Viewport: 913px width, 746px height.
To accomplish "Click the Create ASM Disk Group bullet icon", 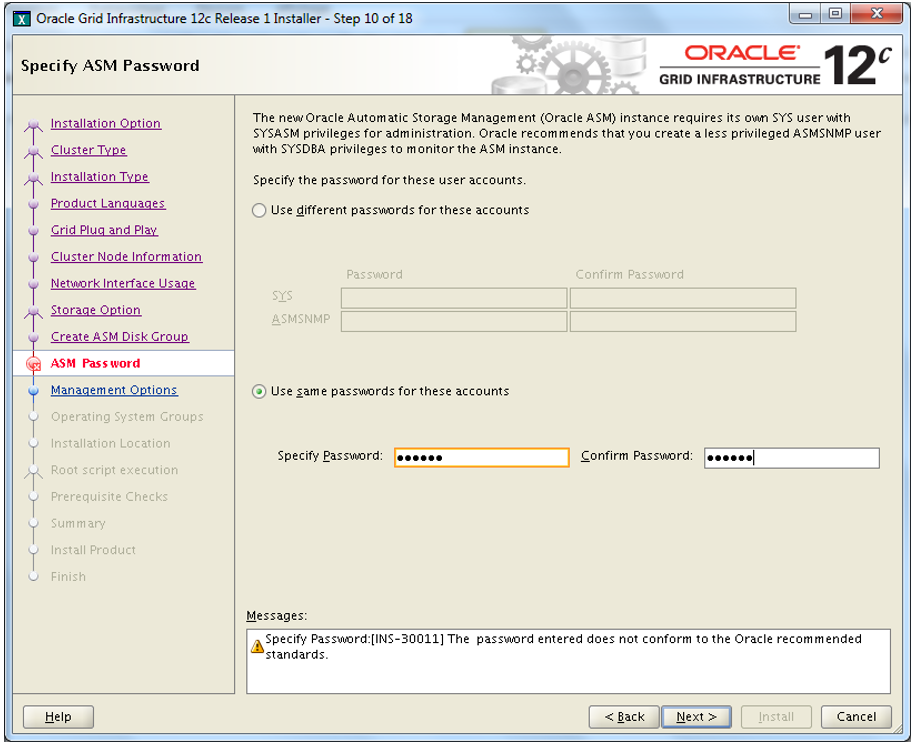I will 34,337.
